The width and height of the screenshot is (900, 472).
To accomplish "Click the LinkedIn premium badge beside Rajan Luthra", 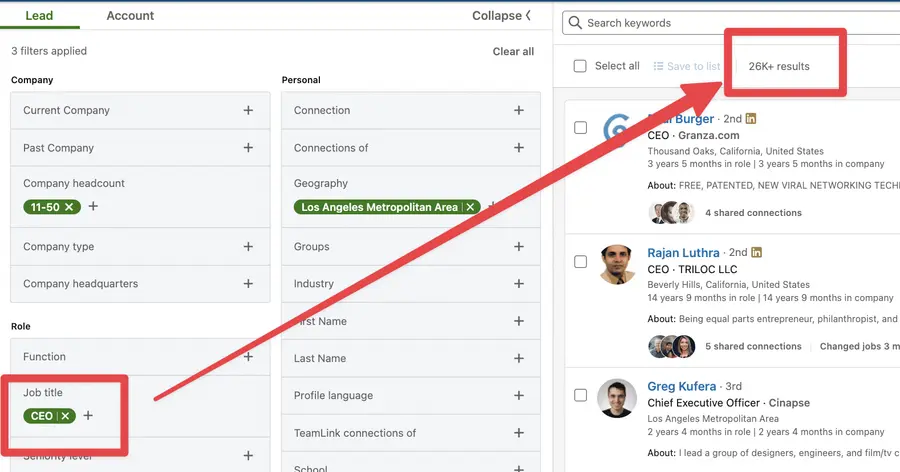I will tap(757, 252).
